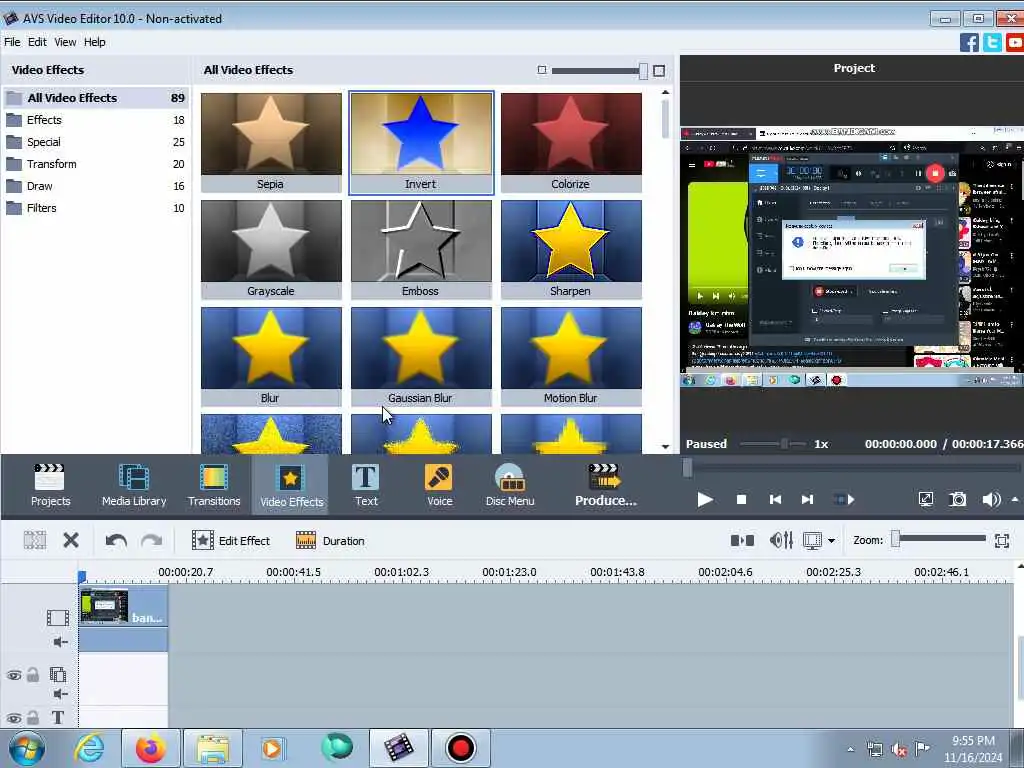Expand the timeline display options dropdown arrow
1024x768 pixels.
pos(831,541)
